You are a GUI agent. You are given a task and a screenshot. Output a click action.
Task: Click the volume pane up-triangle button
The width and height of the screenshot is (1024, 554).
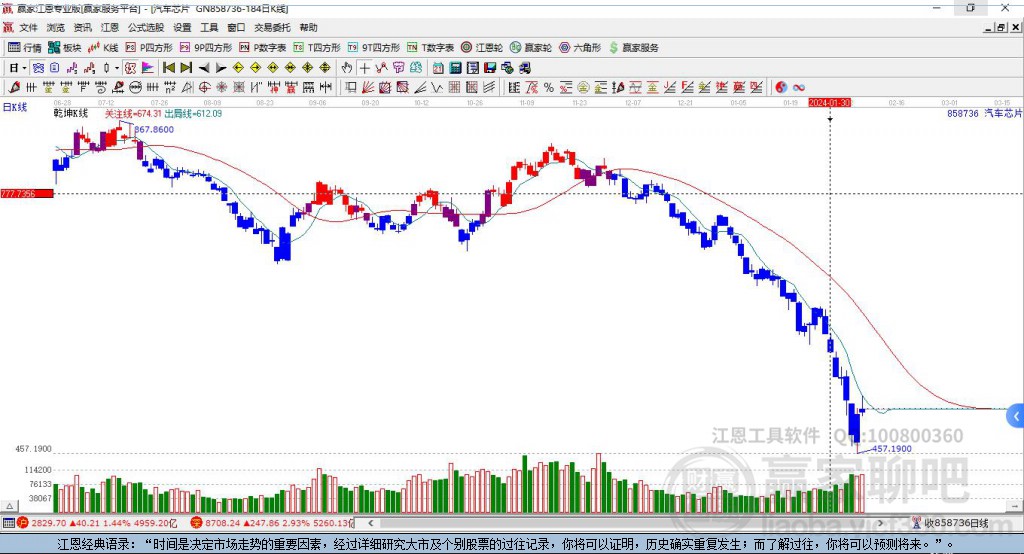[x=9, y=506]
